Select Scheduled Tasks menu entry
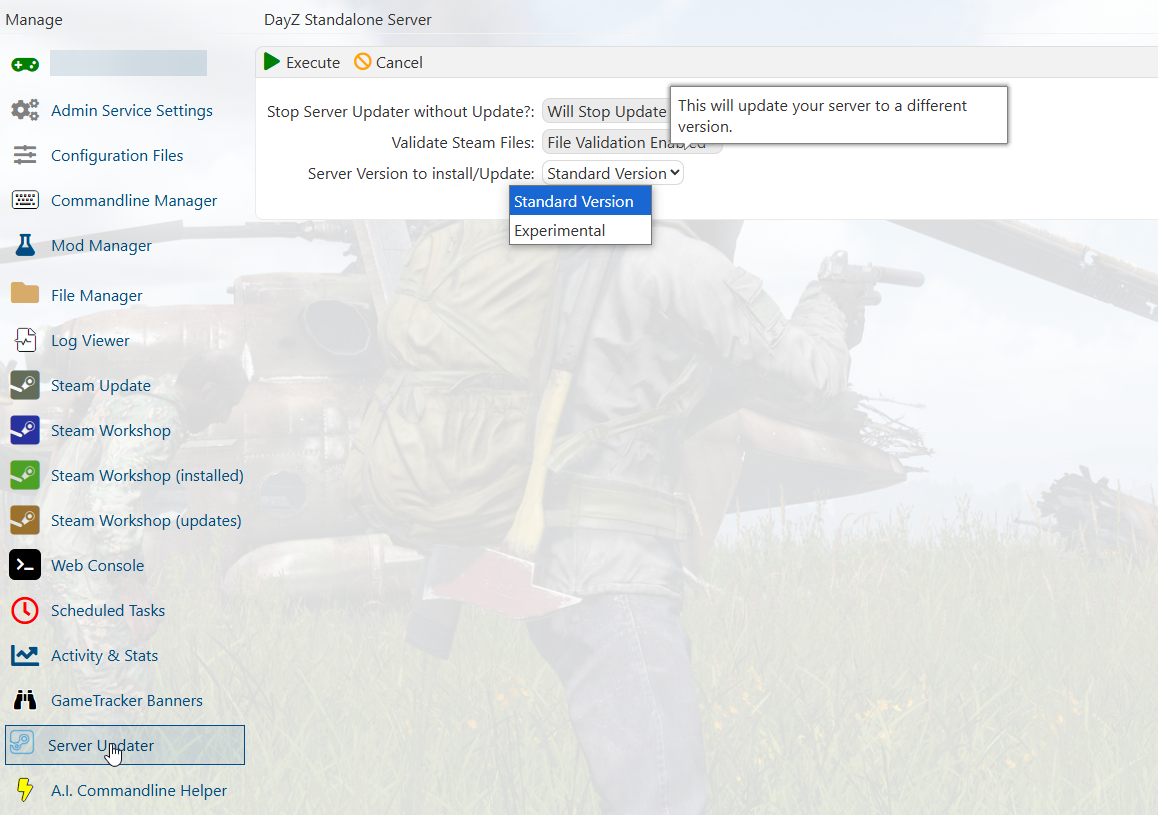This screenshot has width=1158, height=815. click(x=108, y=611)
